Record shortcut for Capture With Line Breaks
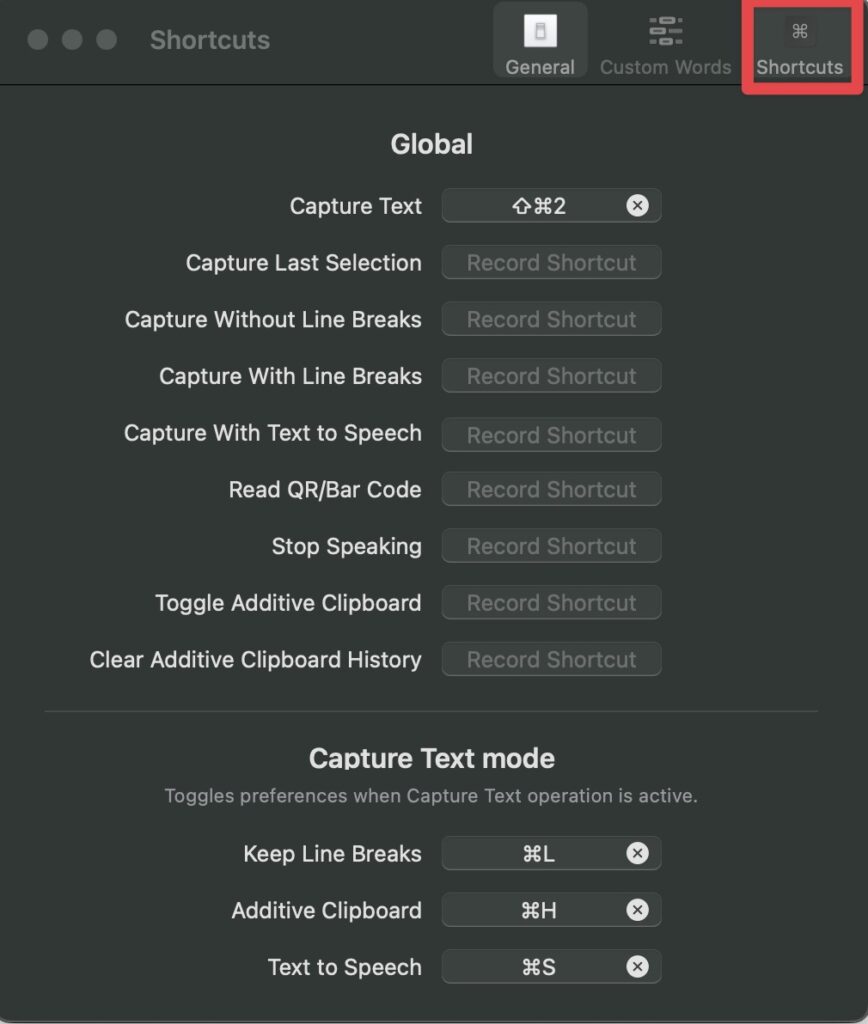This screenshot has width=868, height=1024. [x=551, y=376]
